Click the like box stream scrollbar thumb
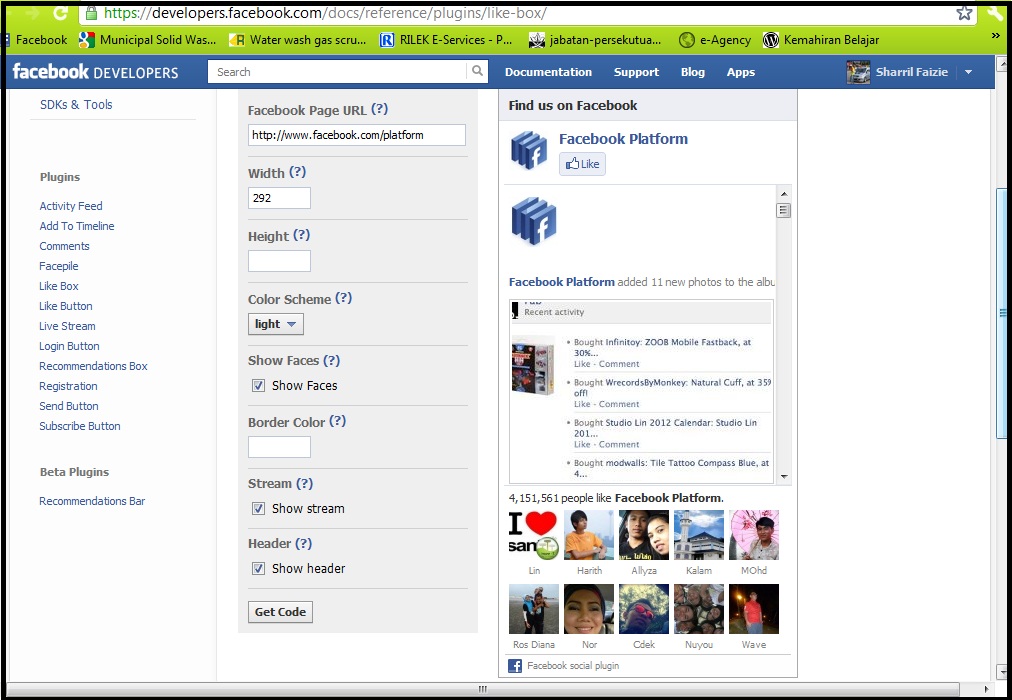 click(x=784, y=210)
